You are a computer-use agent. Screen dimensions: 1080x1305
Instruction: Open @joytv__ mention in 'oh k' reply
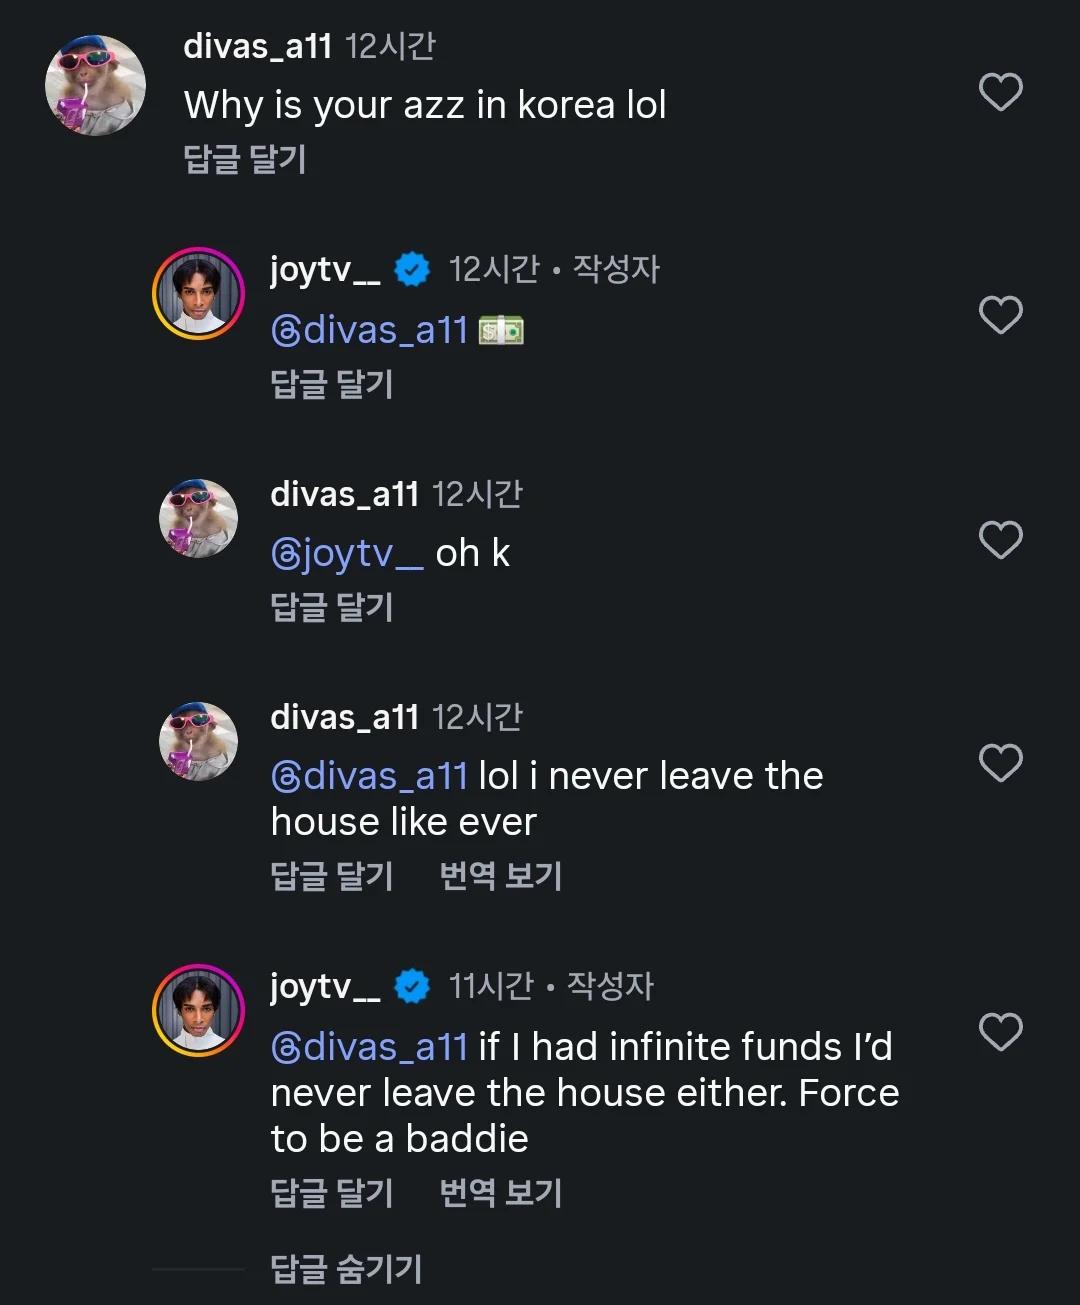(347, 553)
